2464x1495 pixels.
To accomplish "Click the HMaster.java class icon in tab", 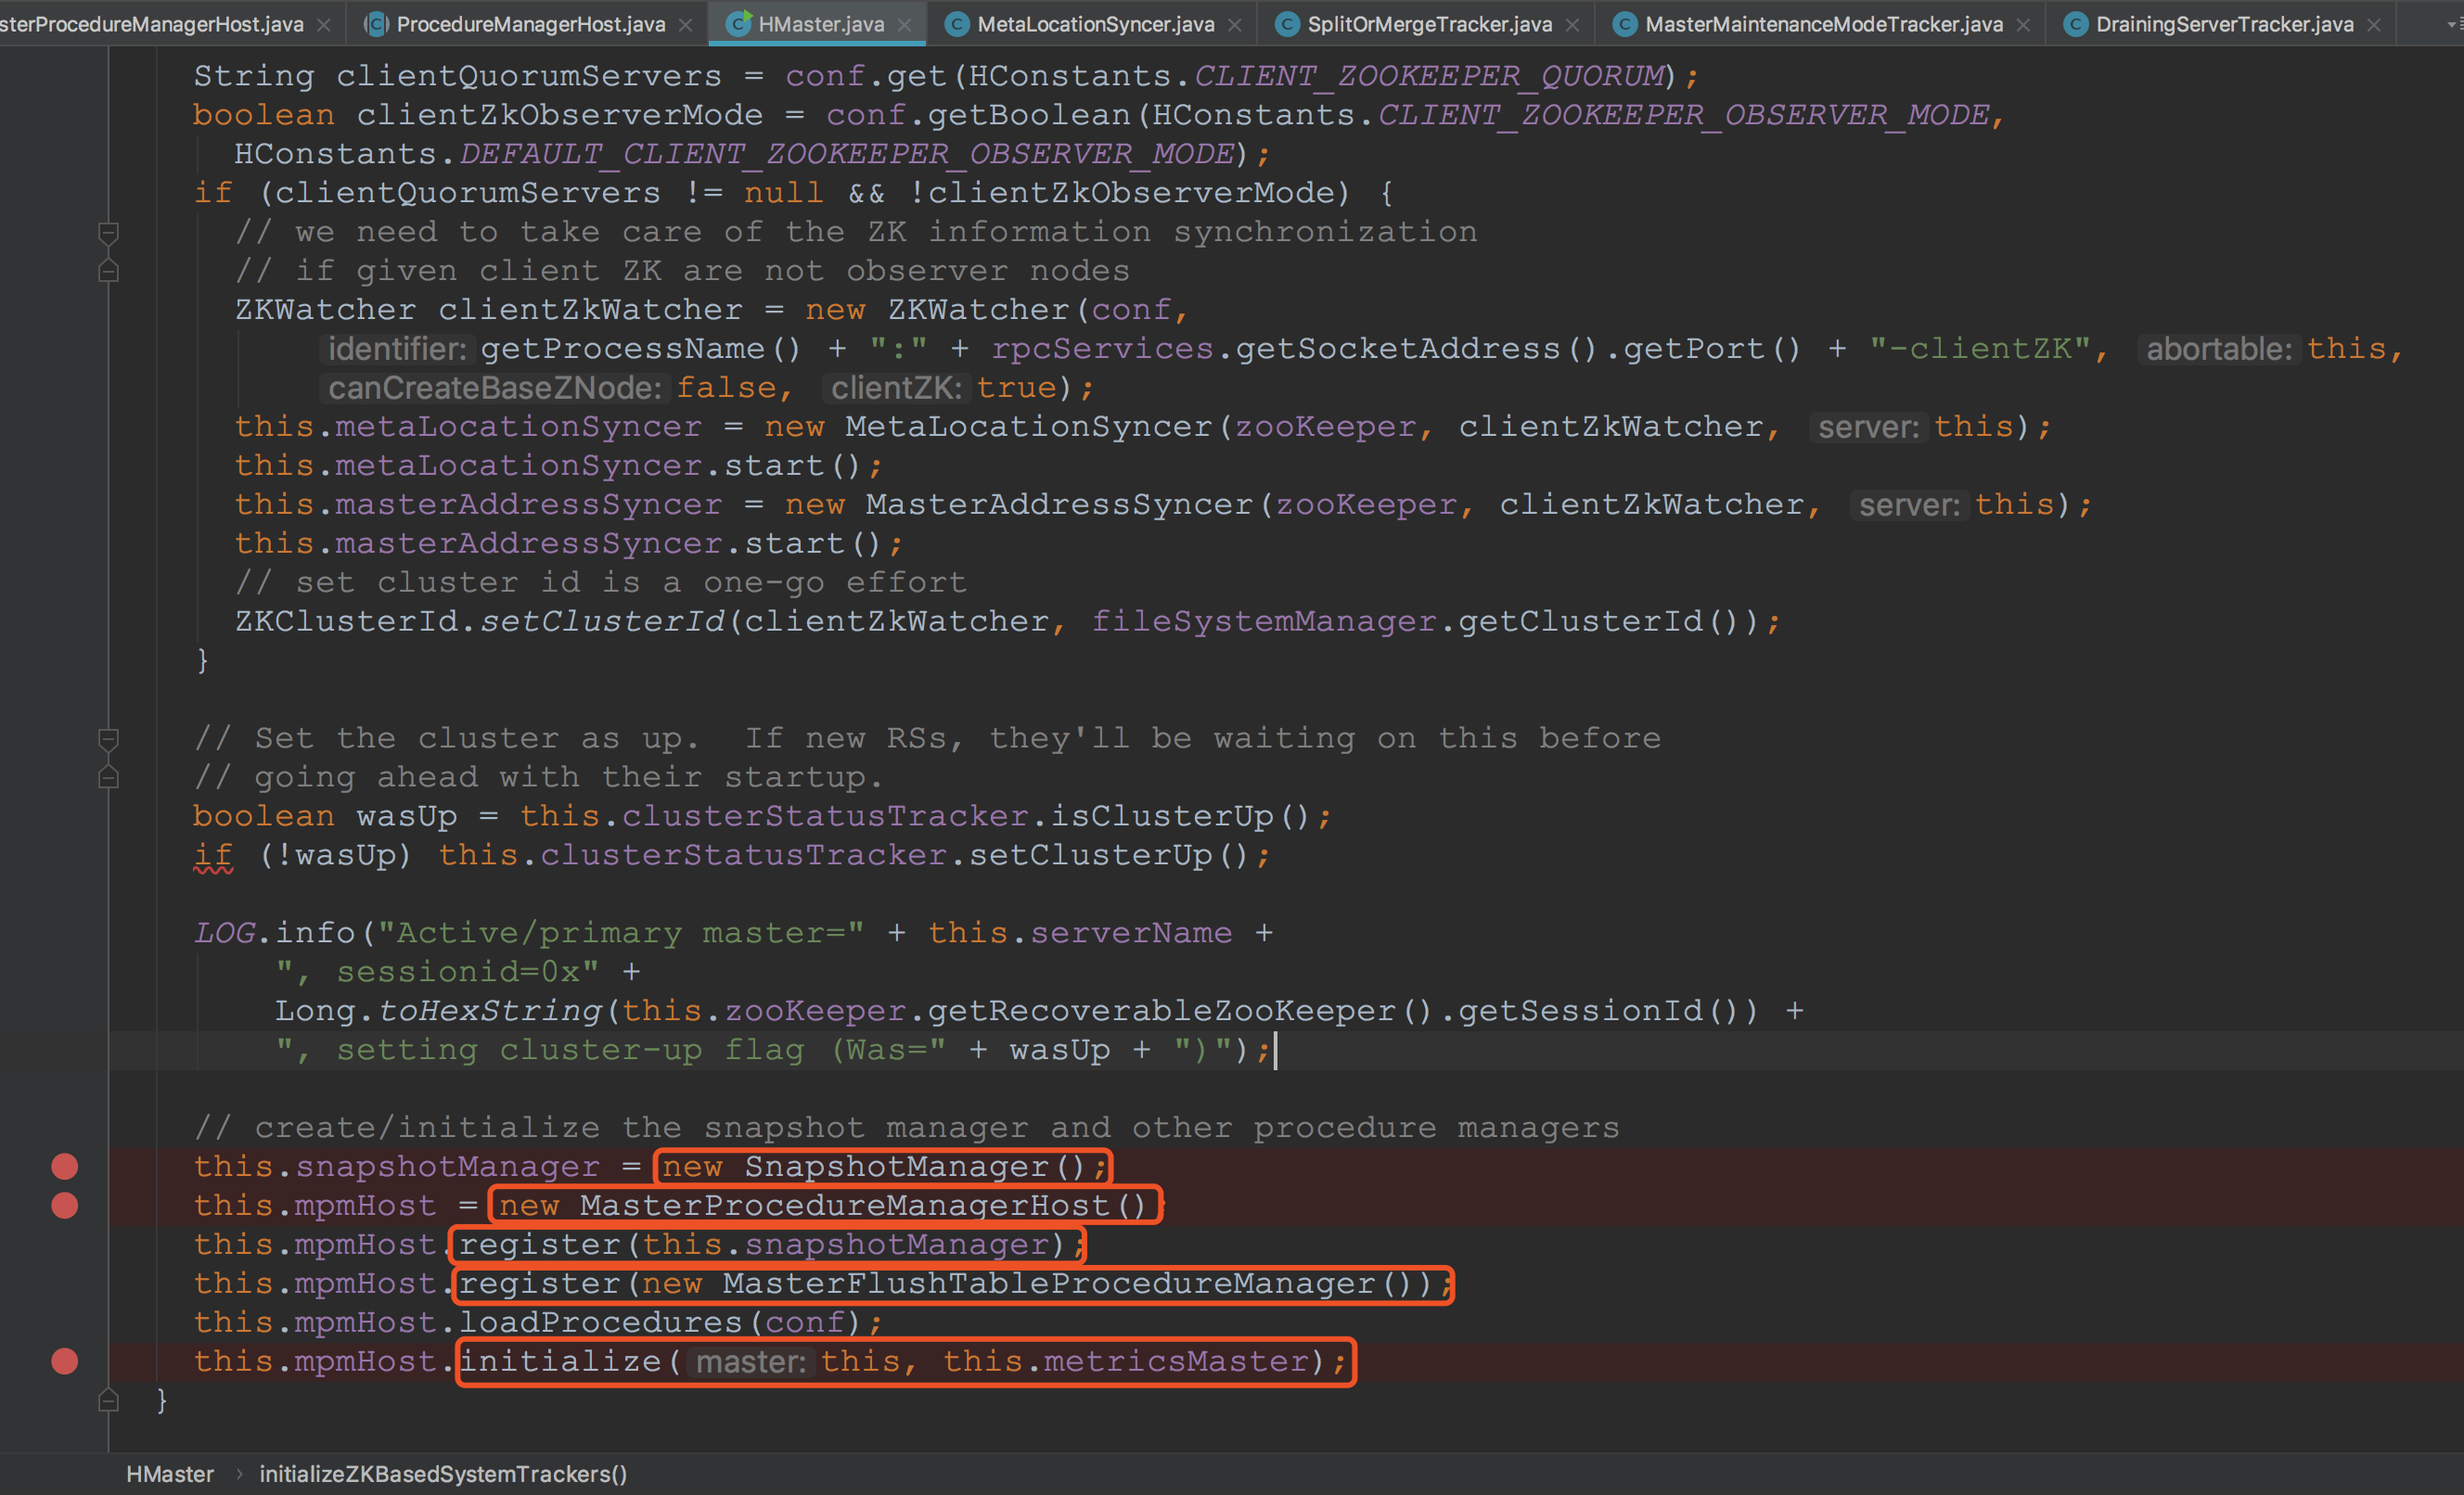I will point(738,24).
